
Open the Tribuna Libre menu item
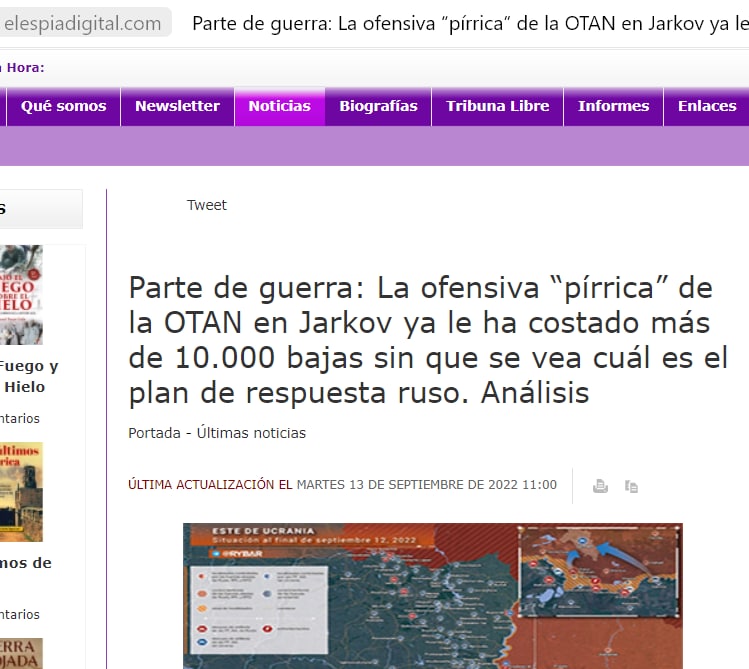(497, 106)
